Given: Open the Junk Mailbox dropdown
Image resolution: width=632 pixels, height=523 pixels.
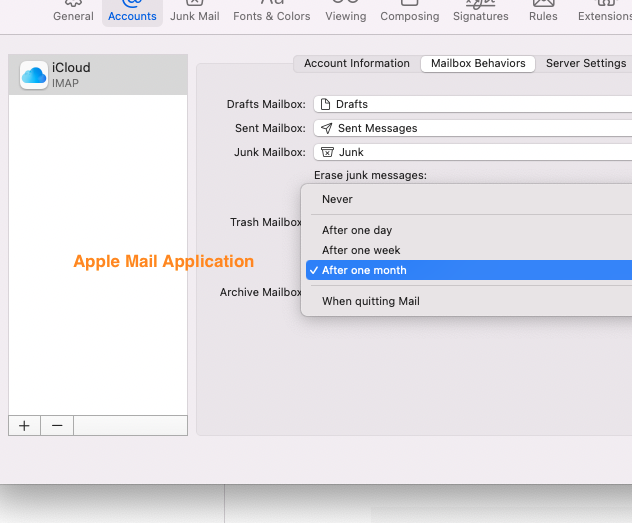Looking at the screenshot, I should (473, 152).
